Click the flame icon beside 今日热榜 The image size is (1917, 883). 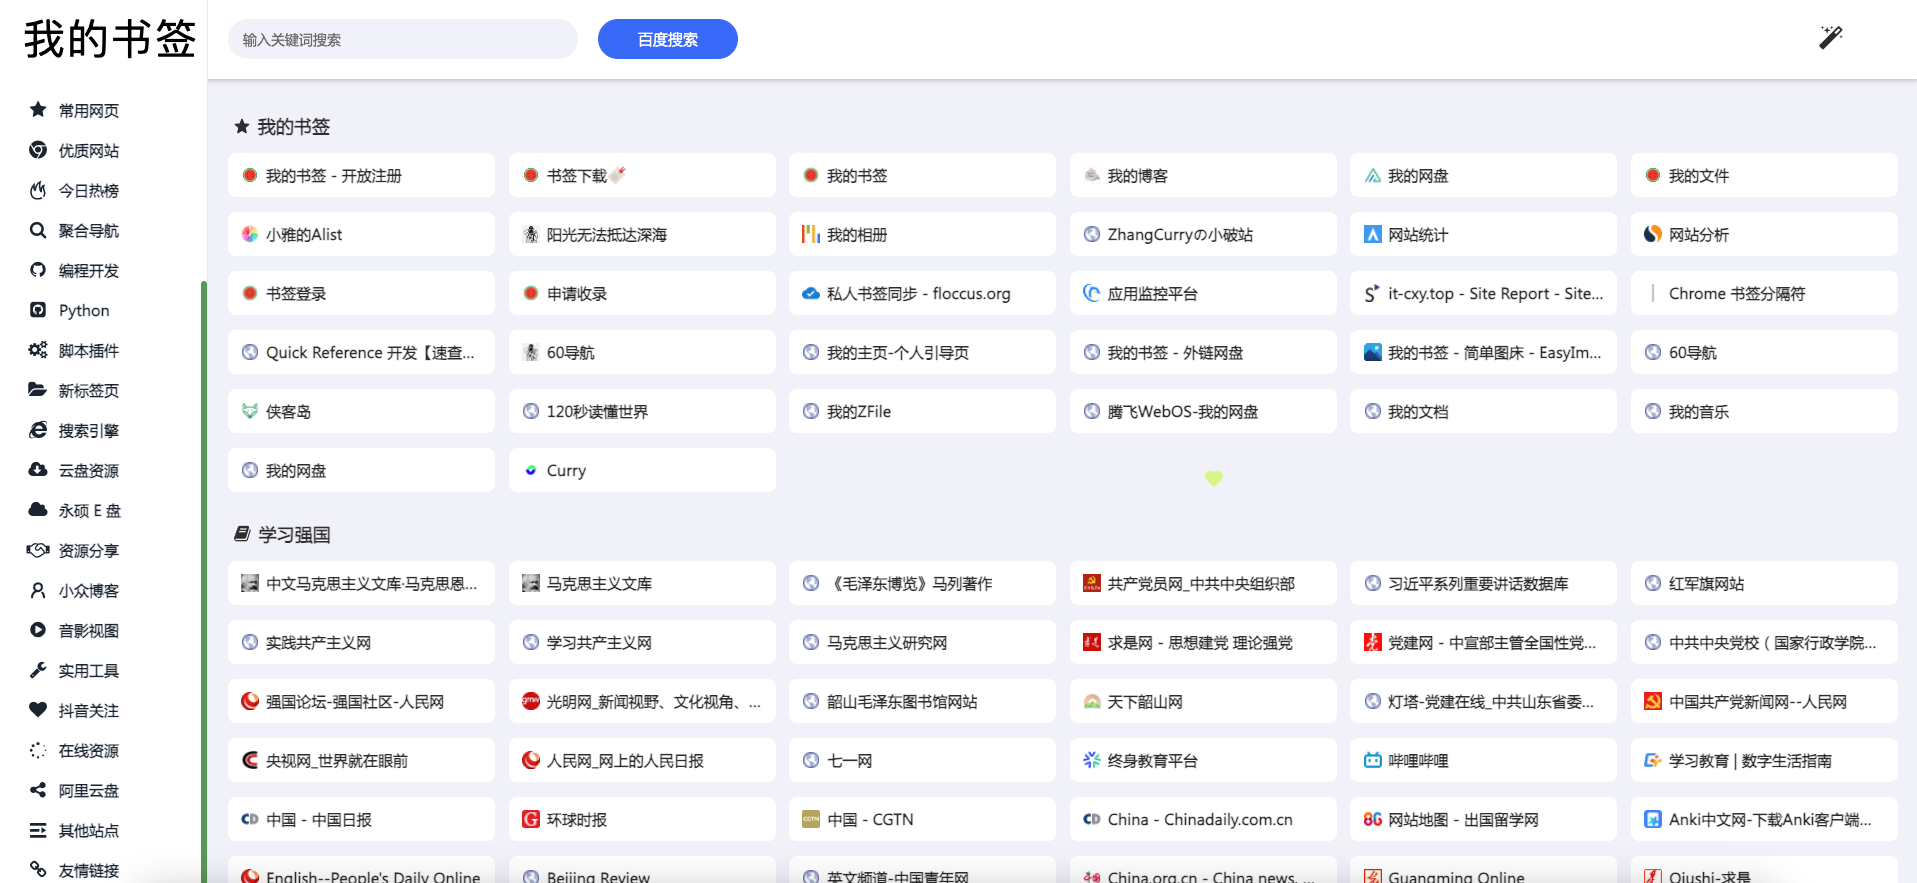point(38,190)
